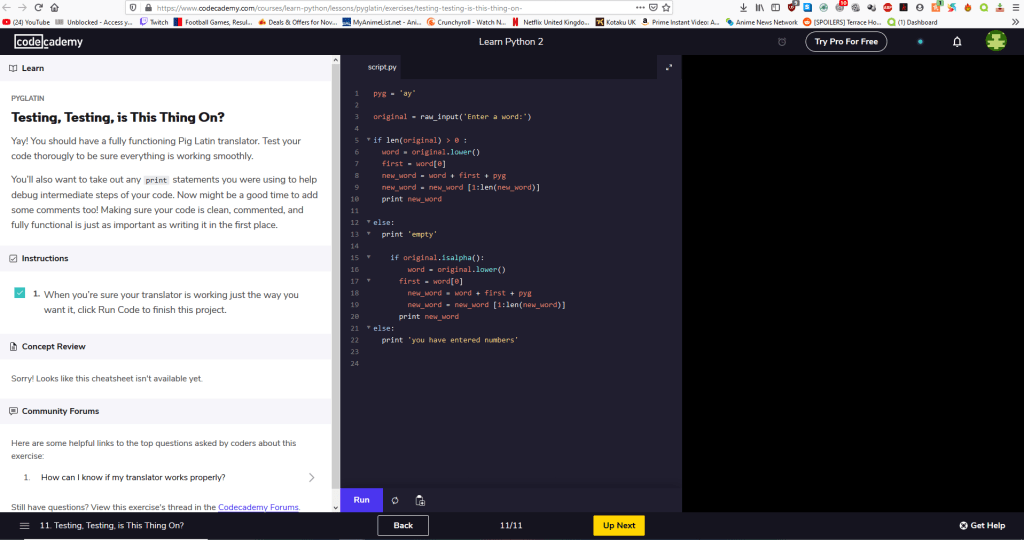Click the scroll up arrow of lesson panel
The image size is (1024, 540).
pyautogui.click(x=336, y=59)
